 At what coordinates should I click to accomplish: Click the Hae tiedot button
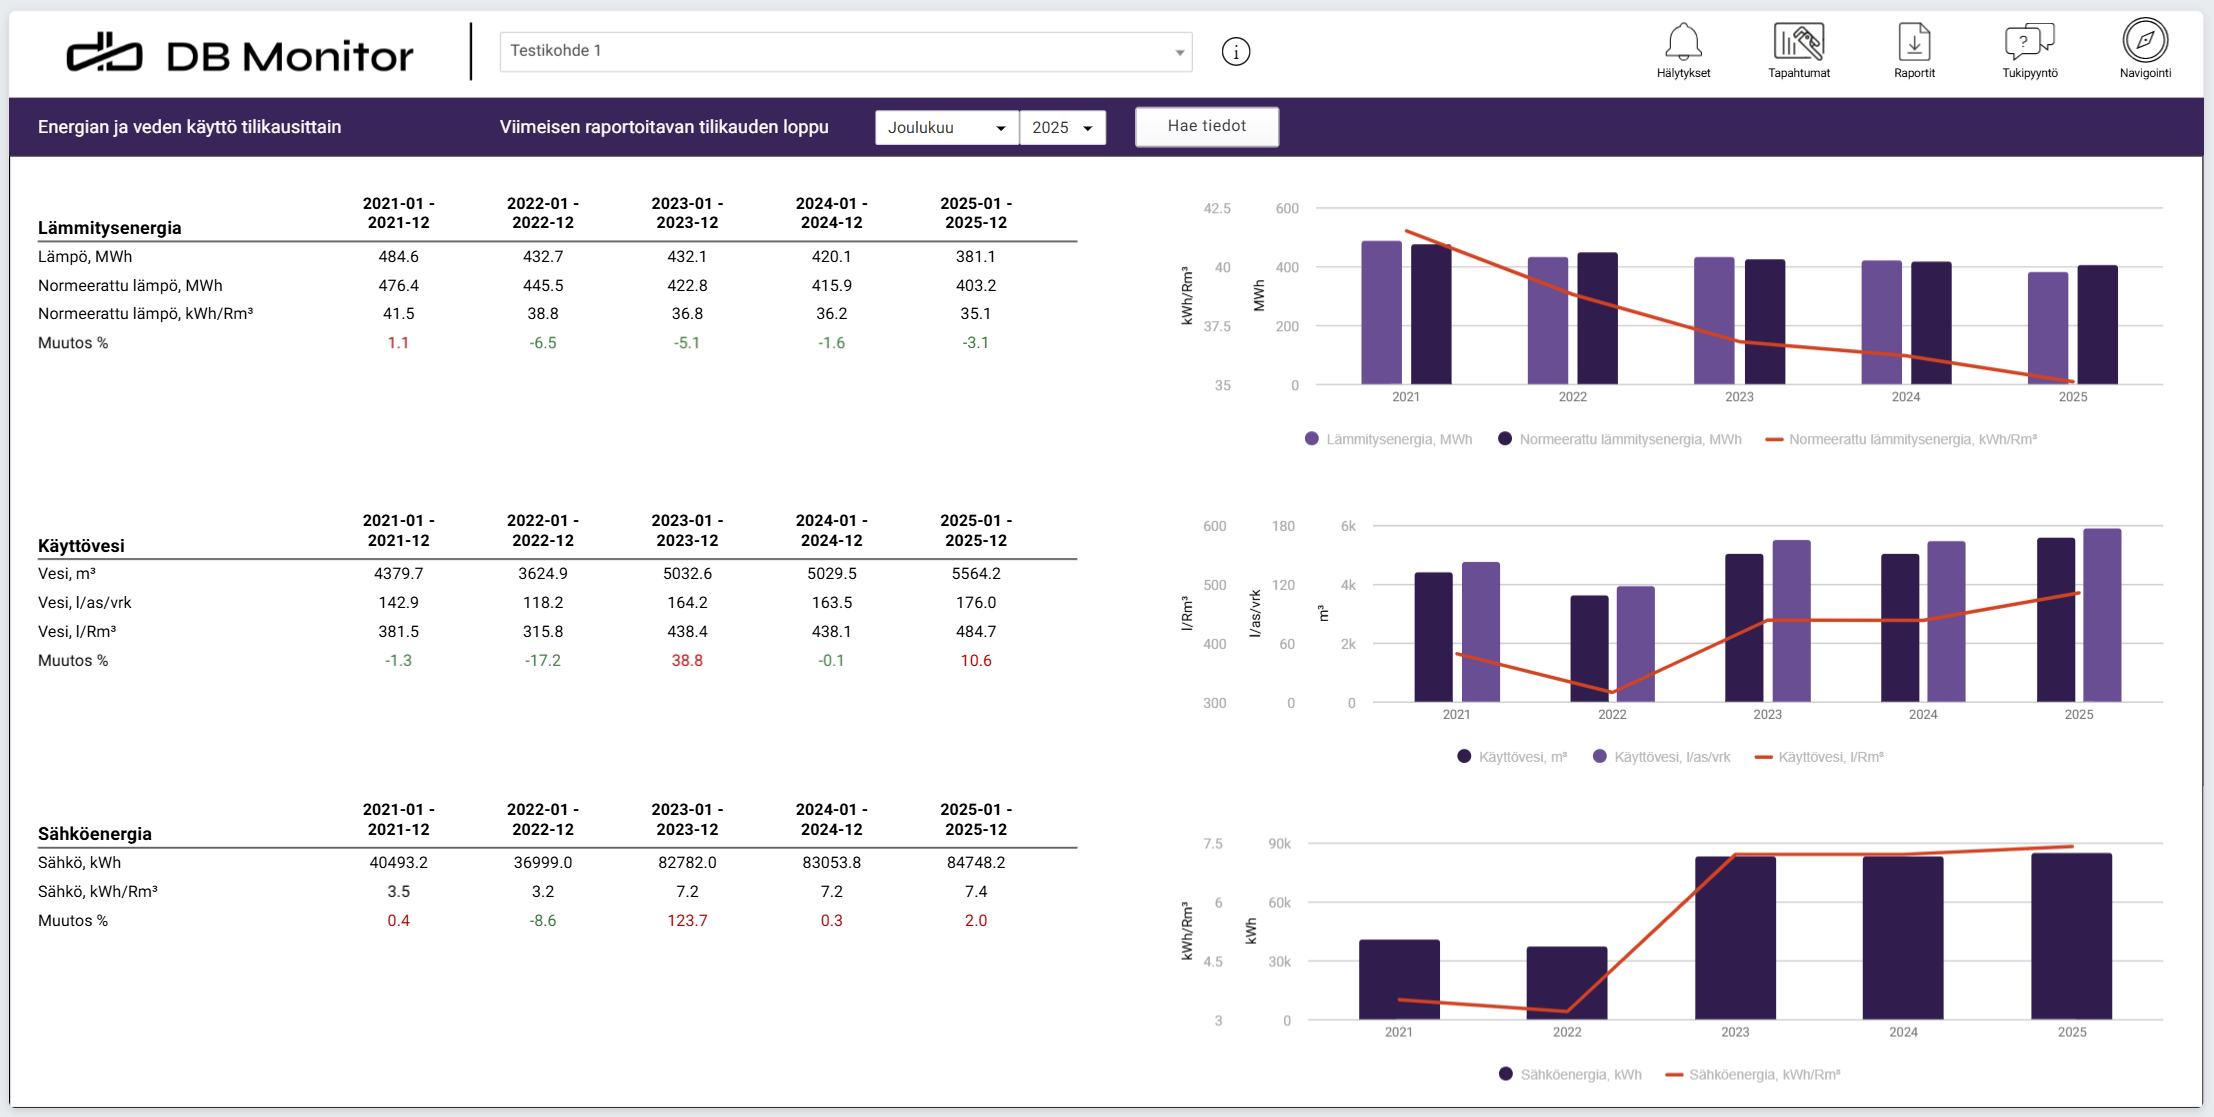[1206, 127]
